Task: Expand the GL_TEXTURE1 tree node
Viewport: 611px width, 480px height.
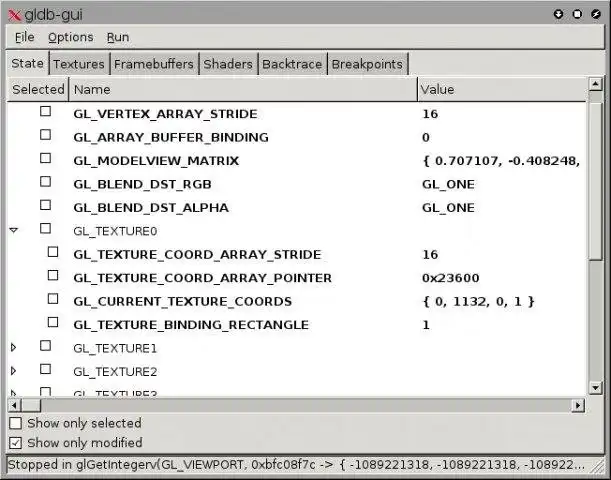Action: (14, 347)
